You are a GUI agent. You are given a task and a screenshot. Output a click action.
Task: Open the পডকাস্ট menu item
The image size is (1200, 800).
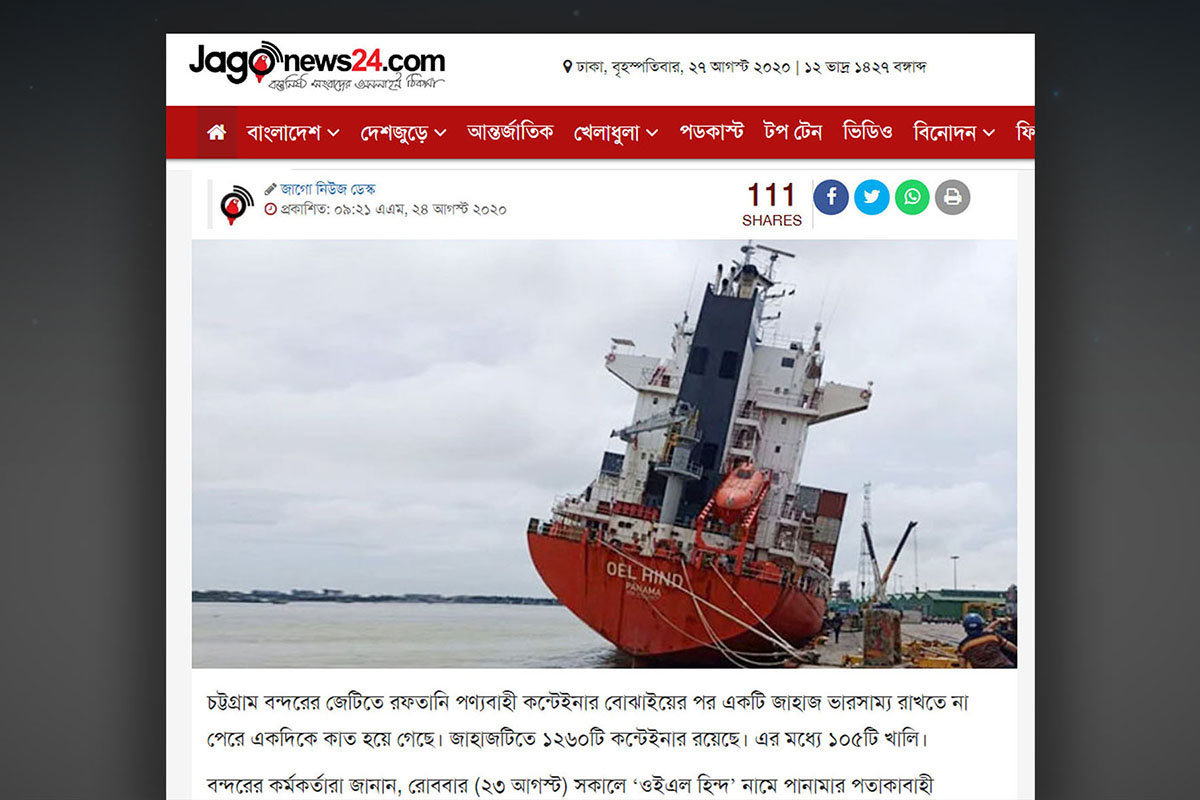(712, 132)
